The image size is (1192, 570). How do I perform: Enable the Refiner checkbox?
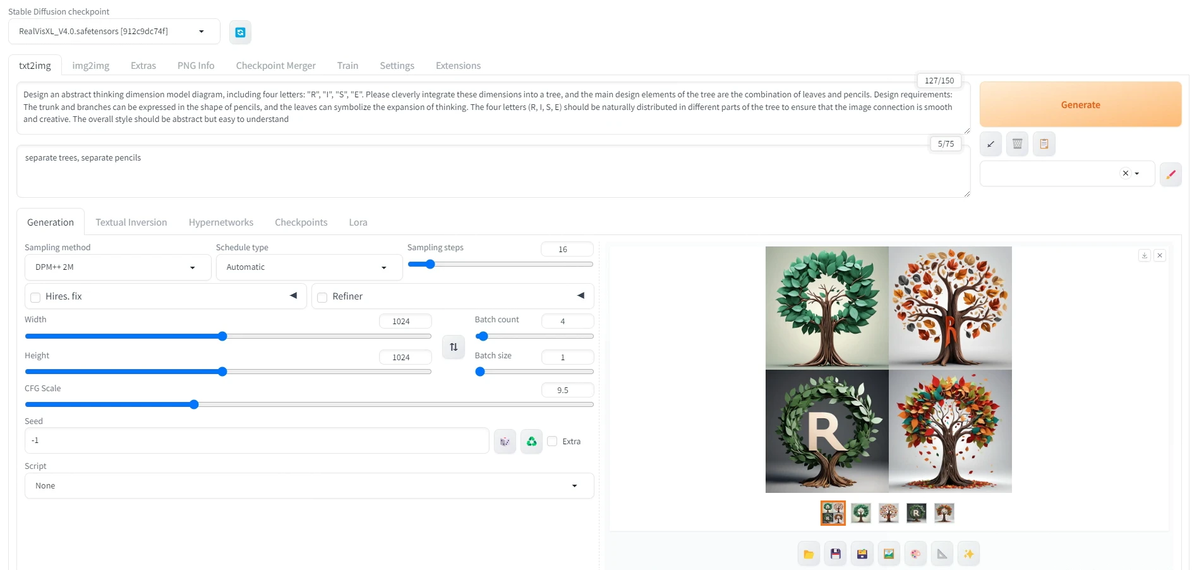click(x=322, y=296)
